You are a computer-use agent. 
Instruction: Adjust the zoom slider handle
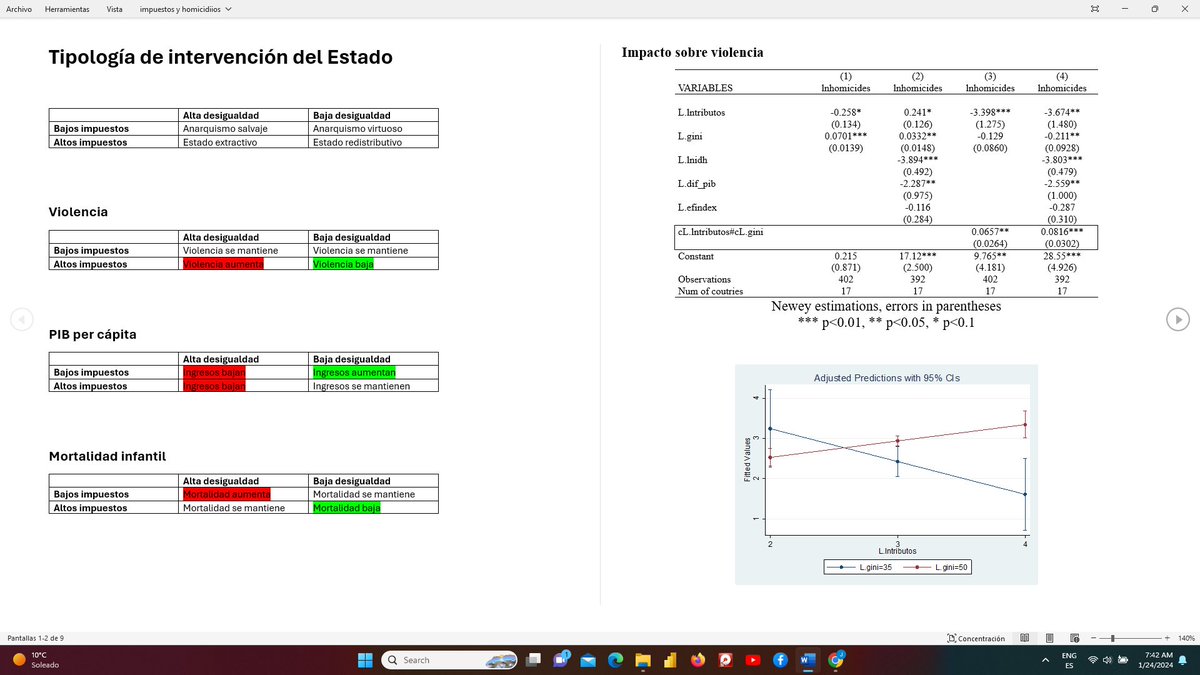coord(1113,638)
